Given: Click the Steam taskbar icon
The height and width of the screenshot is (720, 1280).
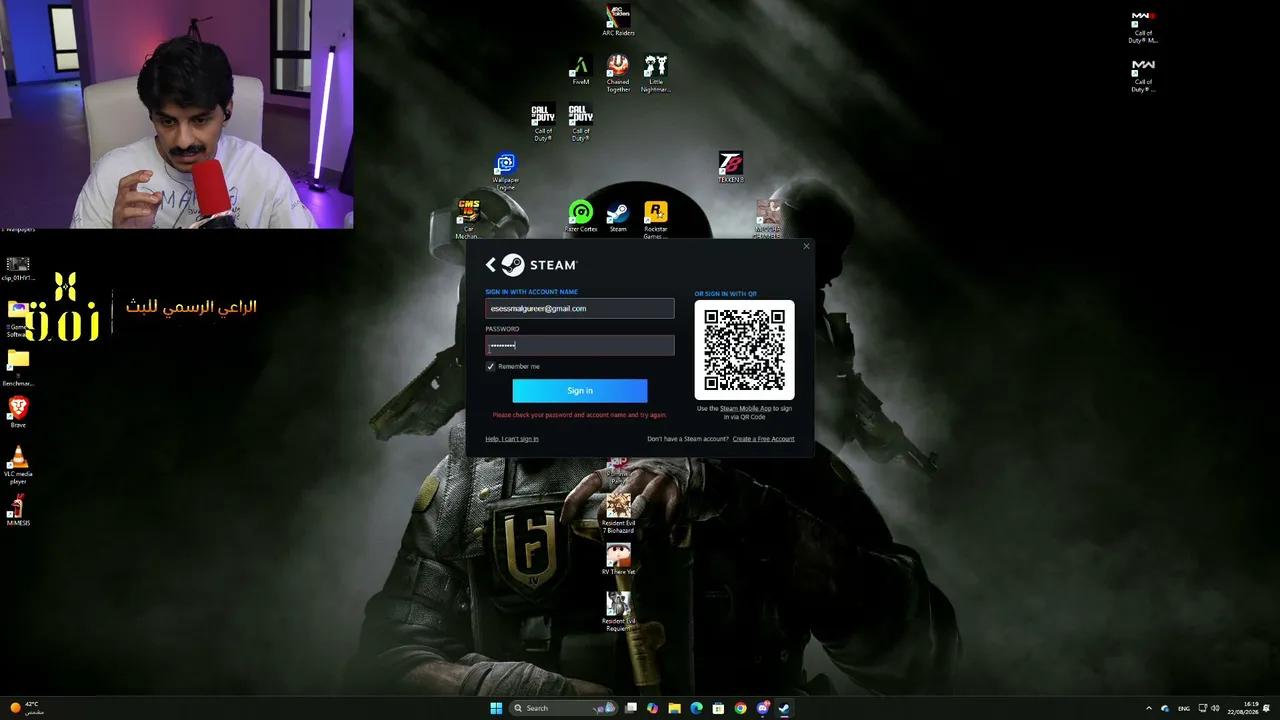Looking at the screenshot, I should point(784,708).
